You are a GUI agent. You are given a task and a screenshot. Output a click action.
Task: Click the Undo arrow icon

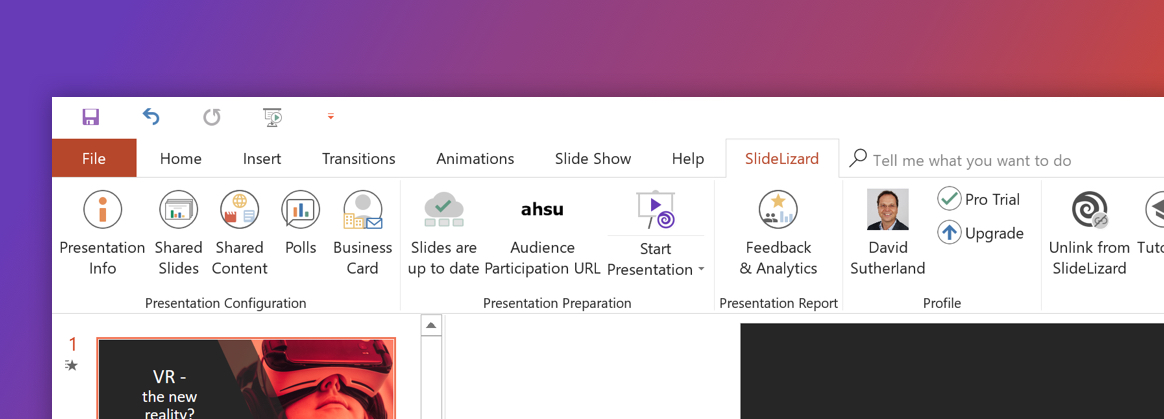(x=151, y=117)
